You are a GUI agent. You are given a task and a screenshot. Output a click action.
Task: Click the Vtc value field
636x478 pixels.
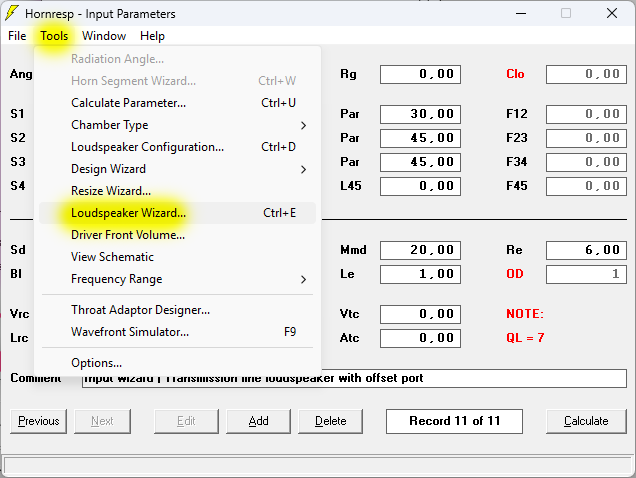(420, 314)
